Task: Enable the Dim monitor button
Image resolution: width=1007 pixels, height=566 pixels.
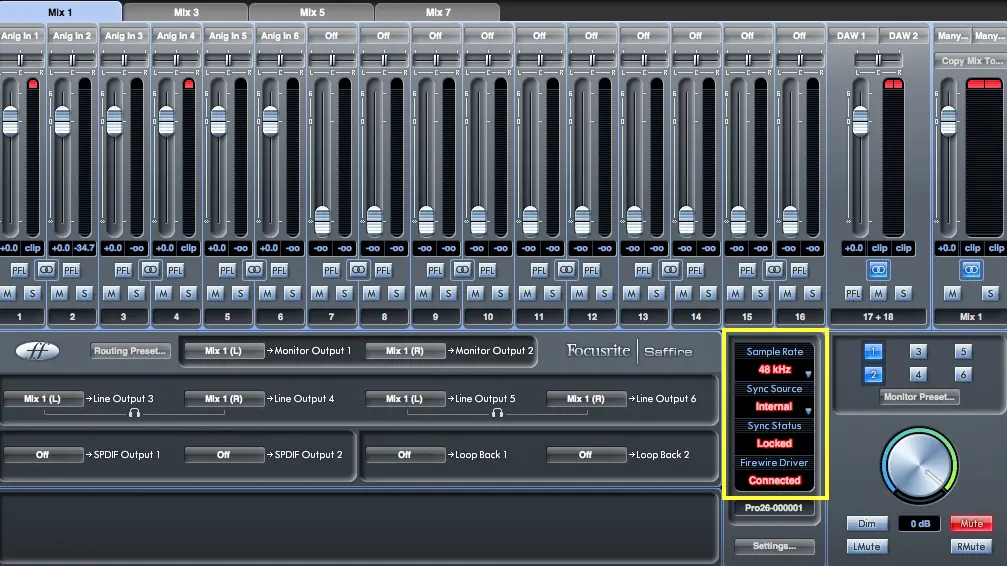Action: pyautogui.click(x=866, y=523)
